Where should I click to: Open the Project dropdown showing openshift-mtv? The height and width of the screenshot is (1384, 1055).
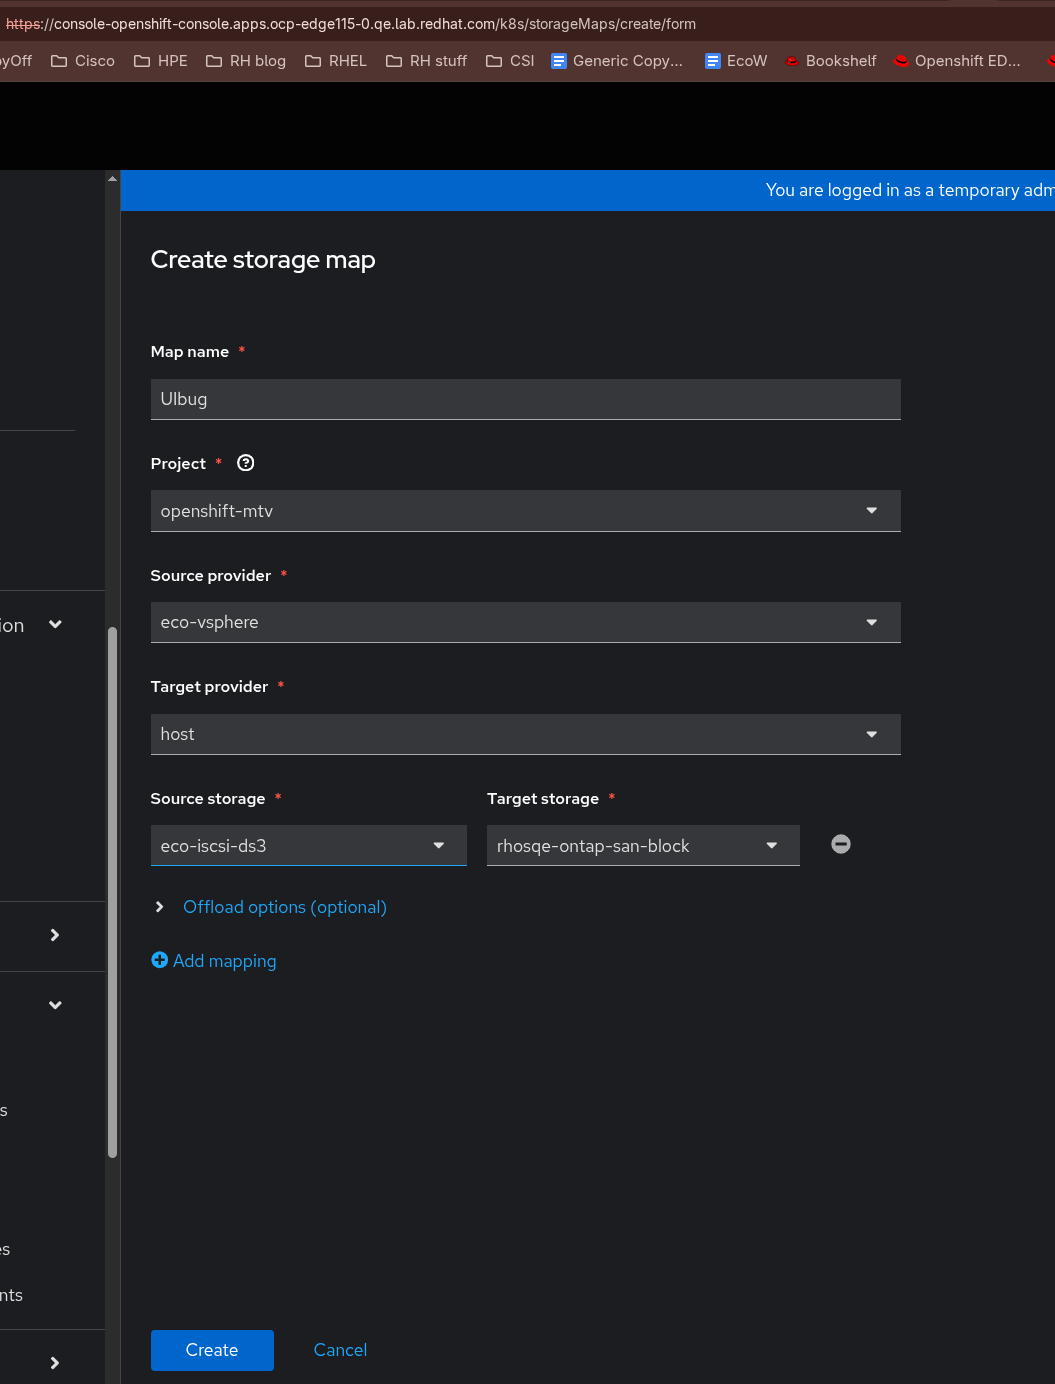point(525,511)
